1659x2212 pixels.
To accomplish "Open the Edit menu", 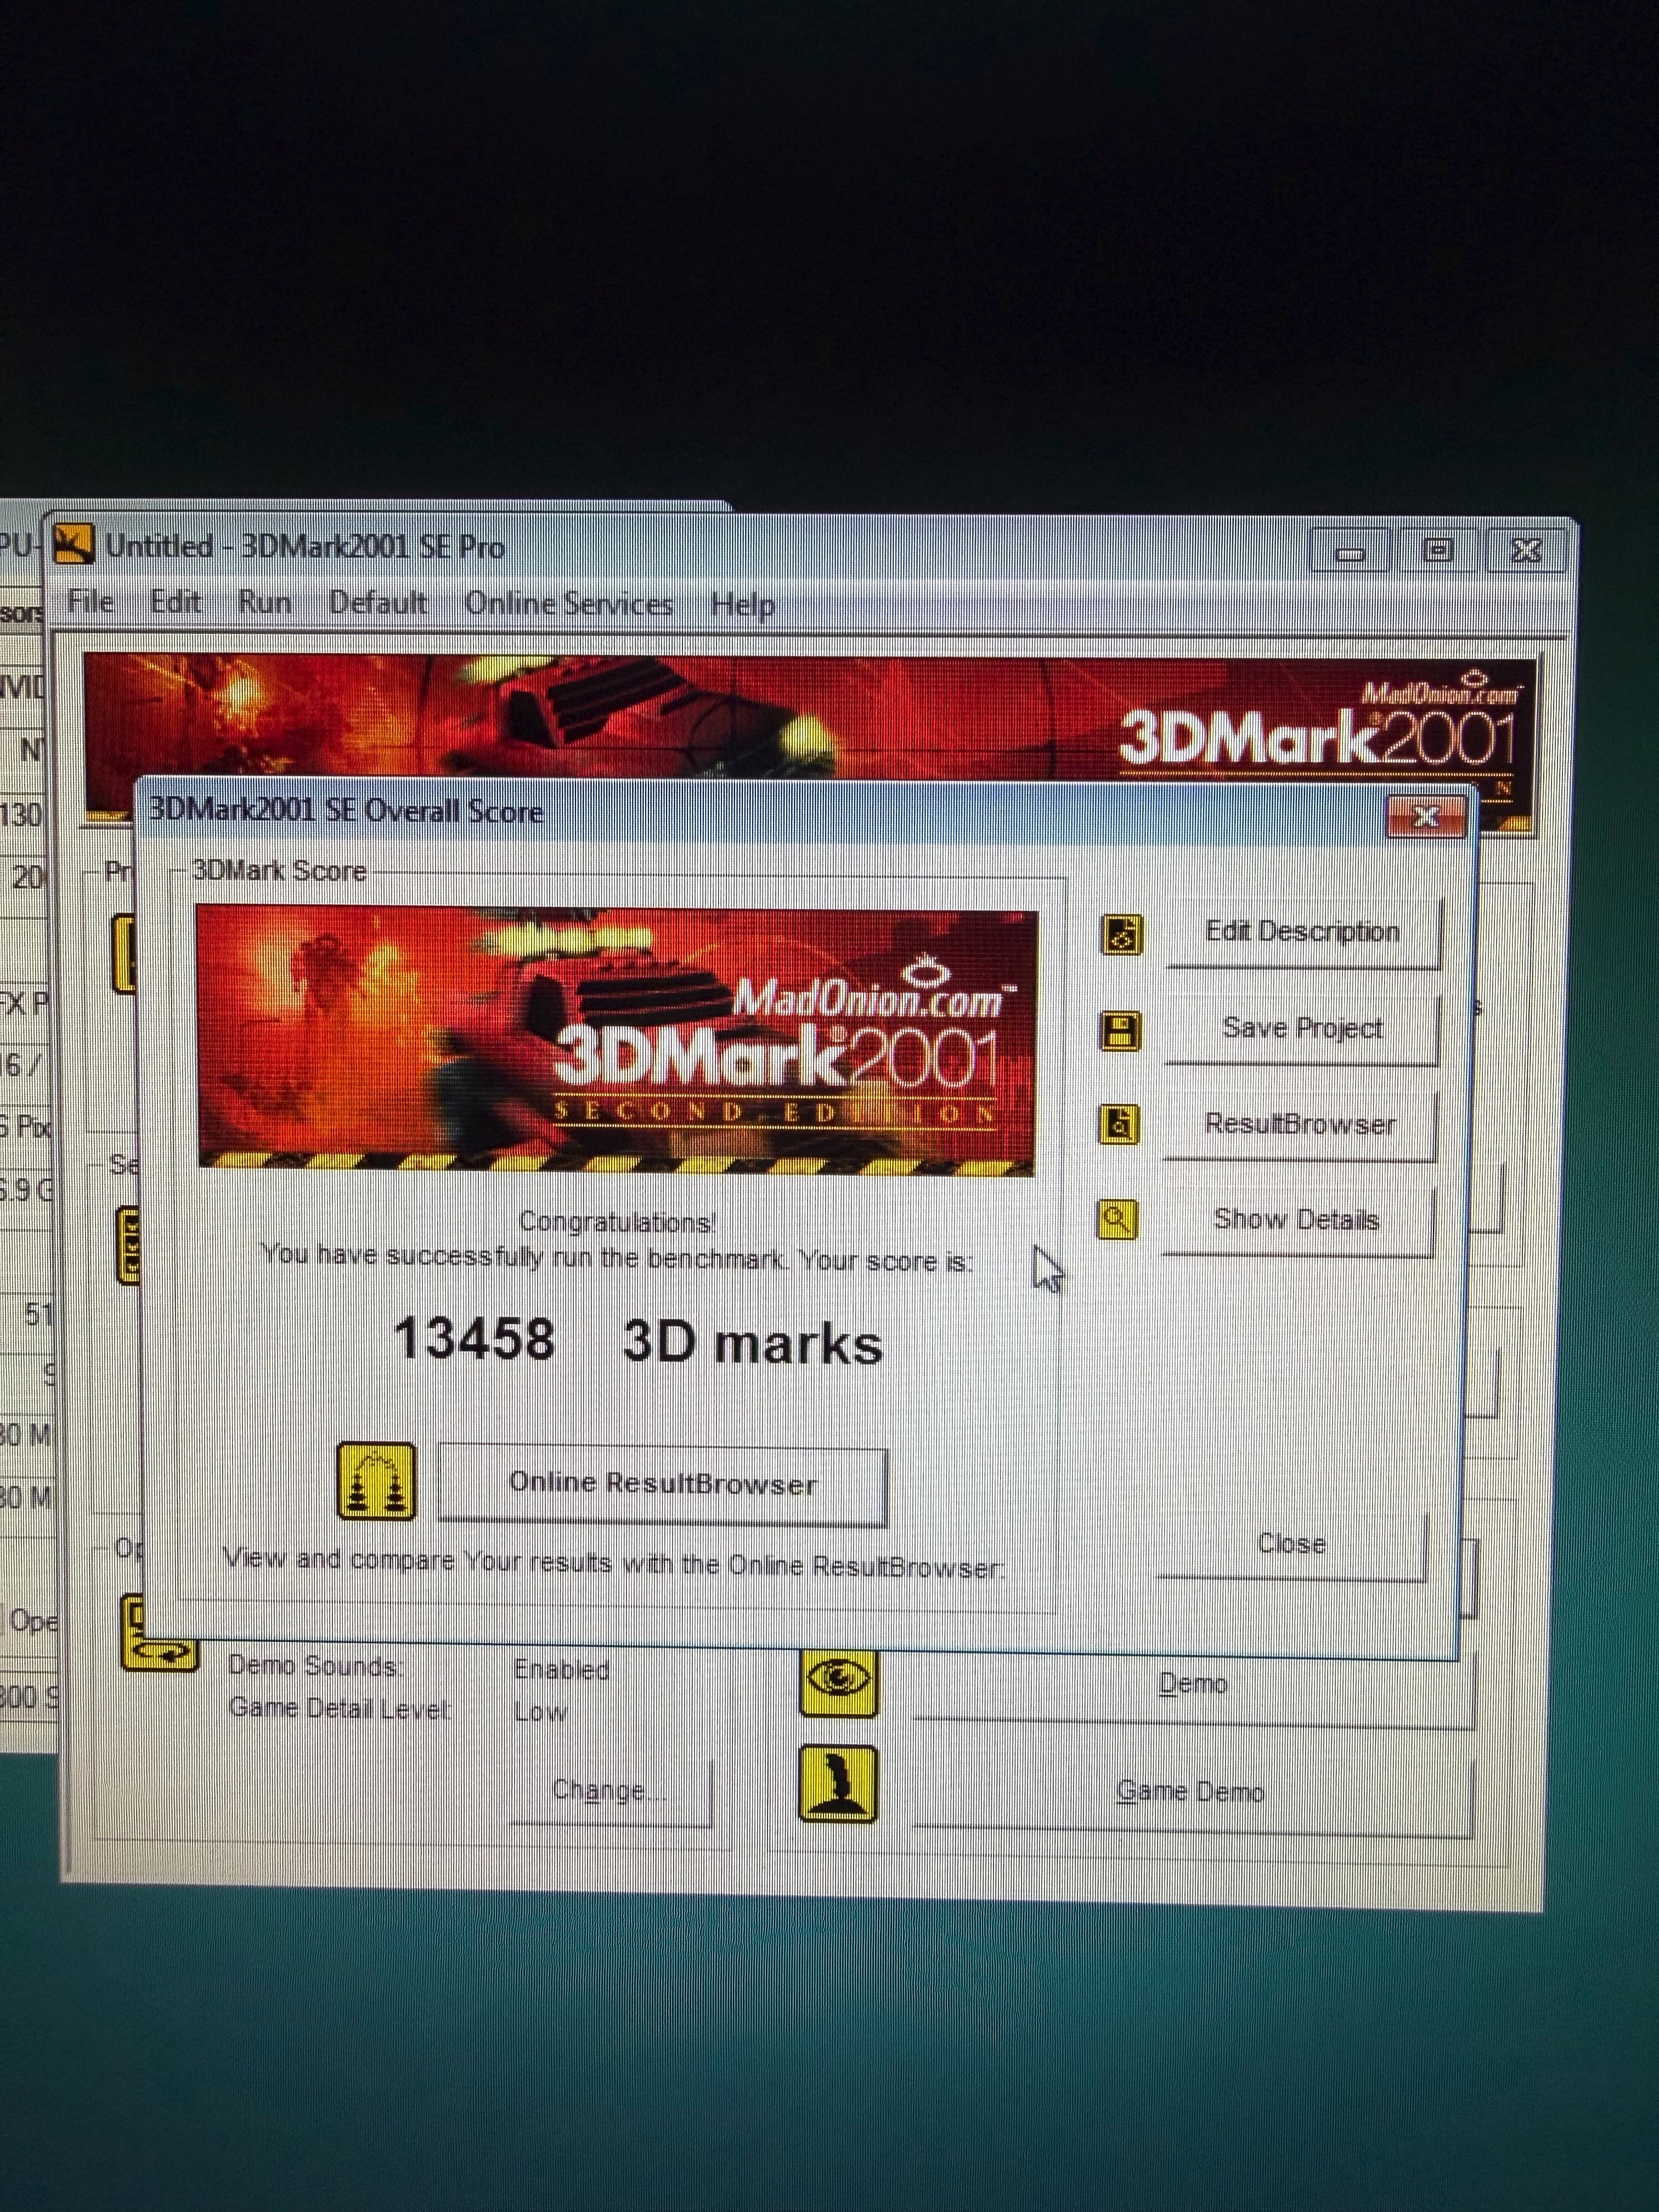I will [x=176, y=602].
